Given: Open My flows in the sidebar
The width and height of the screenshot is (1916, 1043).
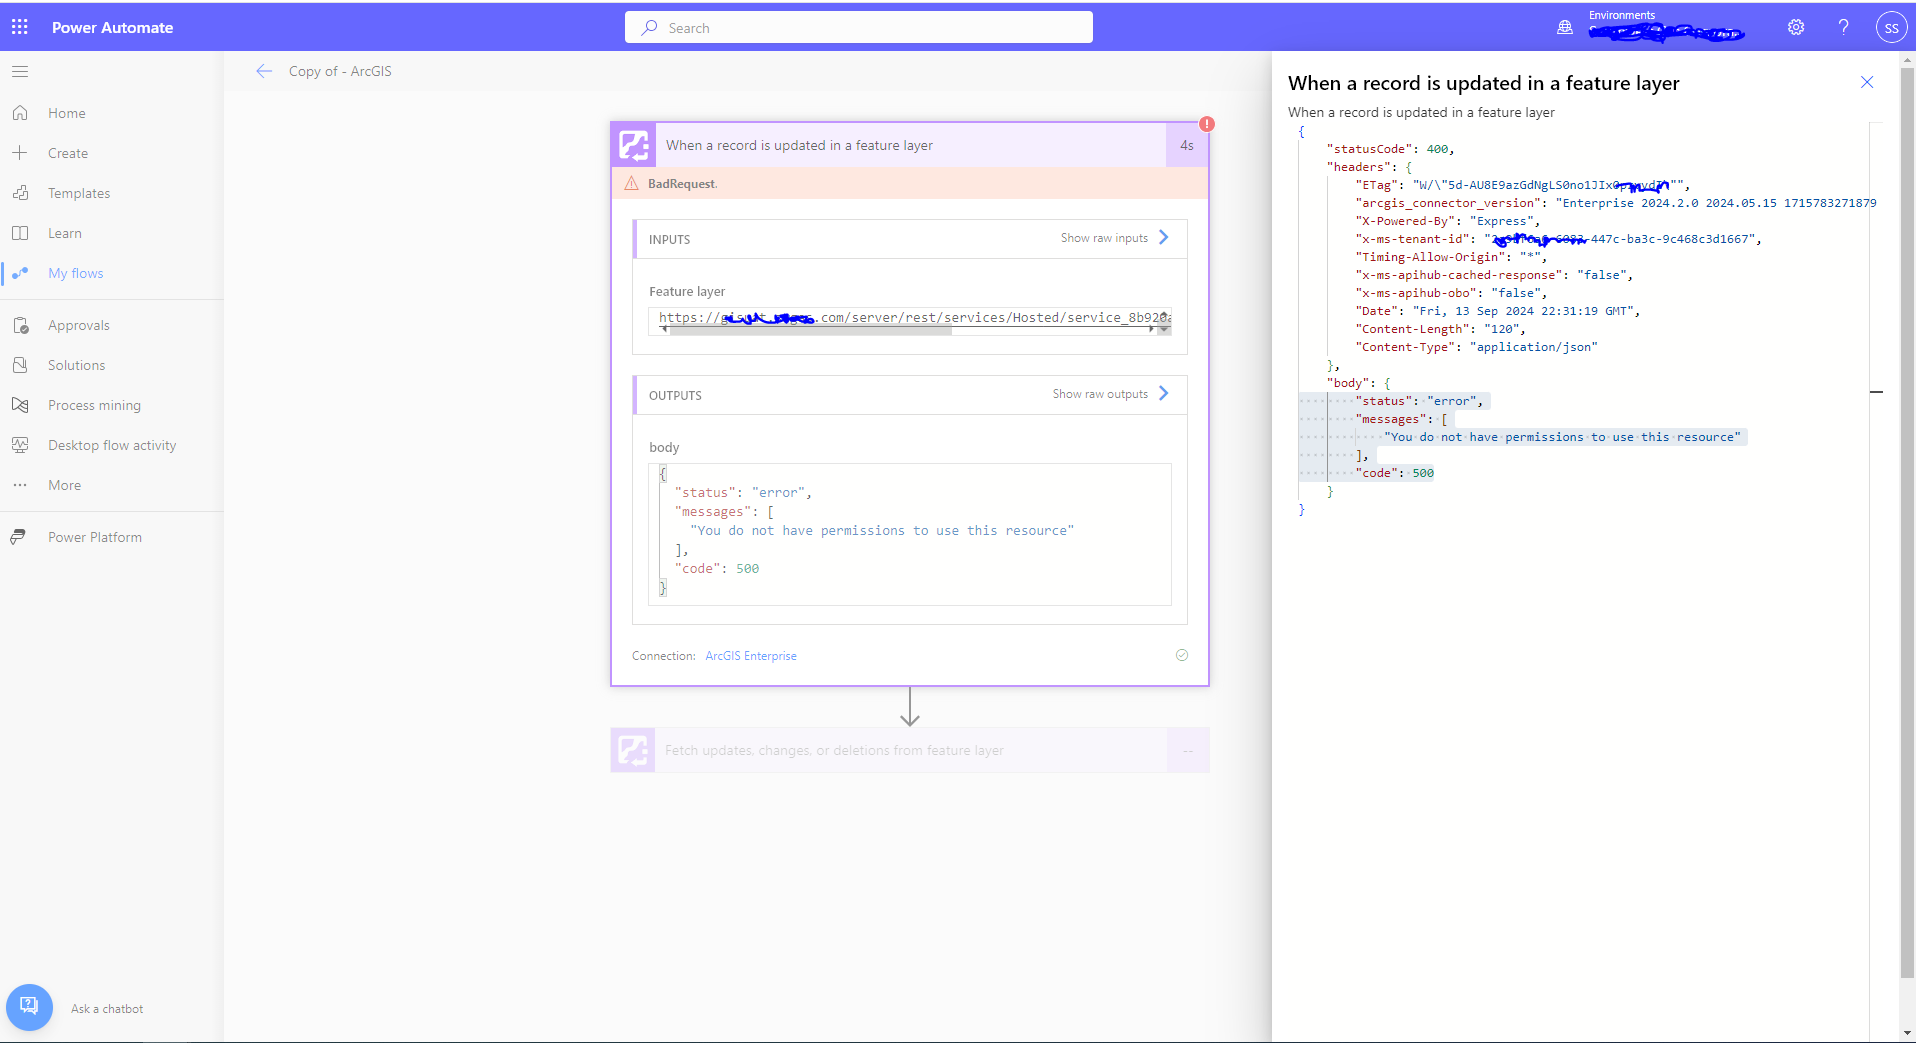Looking at the screenshot, I should 76,272.
